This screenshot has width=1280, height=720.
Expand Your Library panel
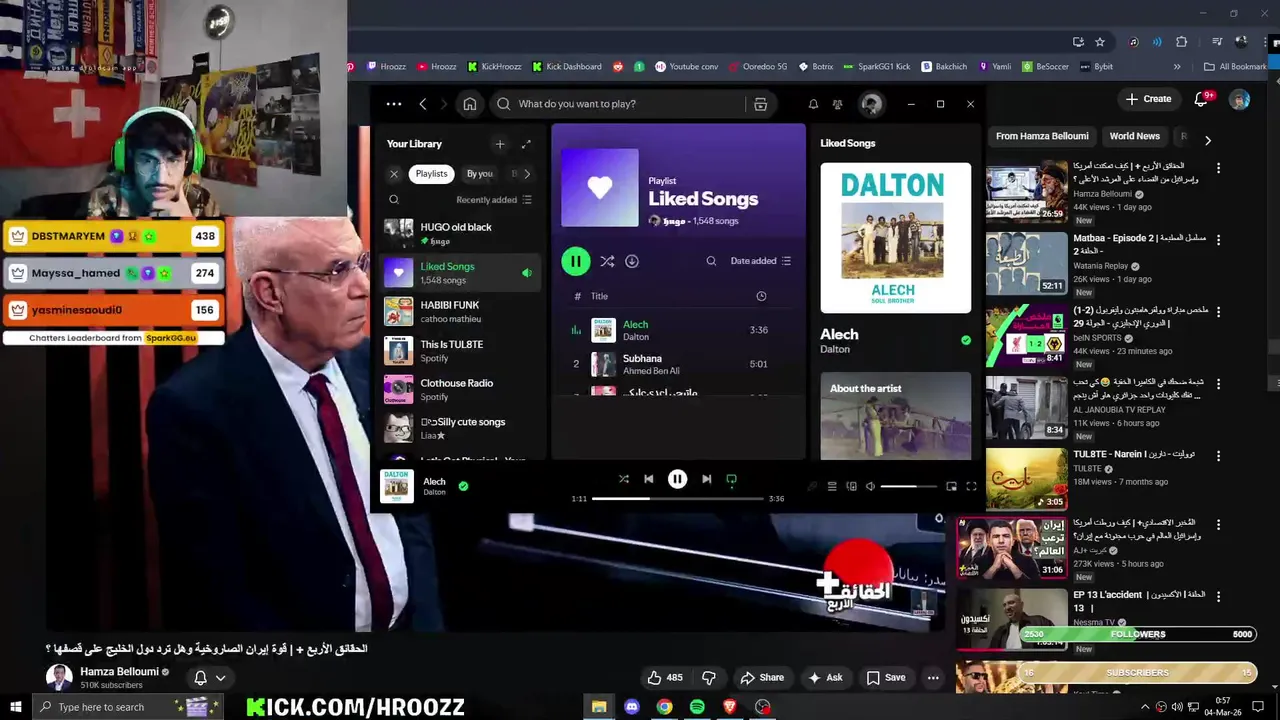pyautogui.click(x=526, y=144)
